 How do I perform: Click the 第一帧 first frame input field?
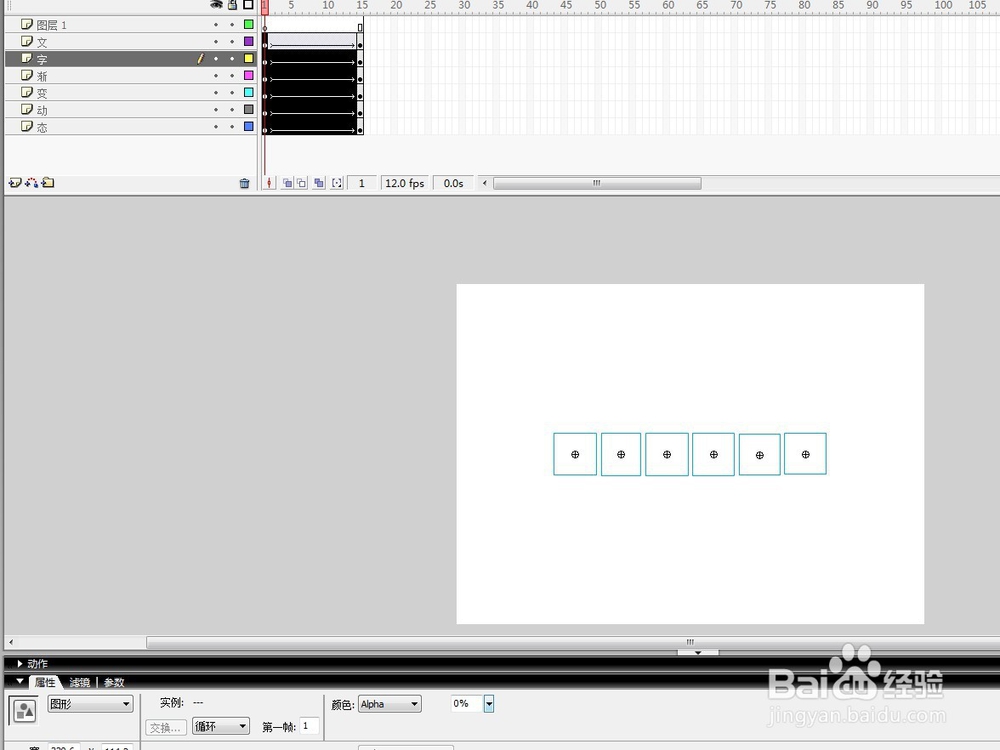pos(309,726)
